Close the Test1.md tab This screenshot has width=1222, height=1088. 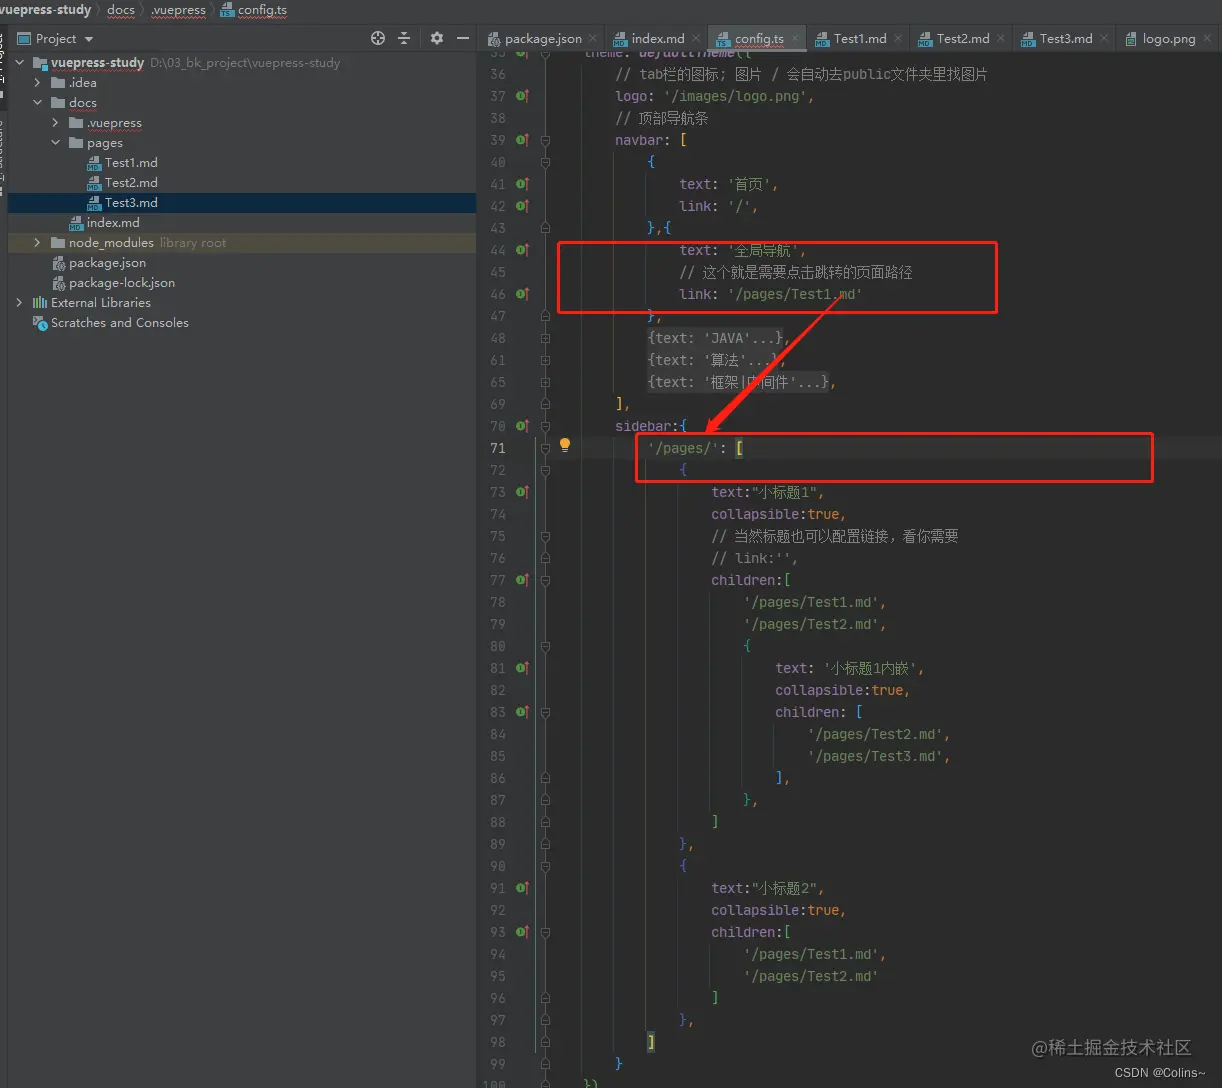pos(898,38)
